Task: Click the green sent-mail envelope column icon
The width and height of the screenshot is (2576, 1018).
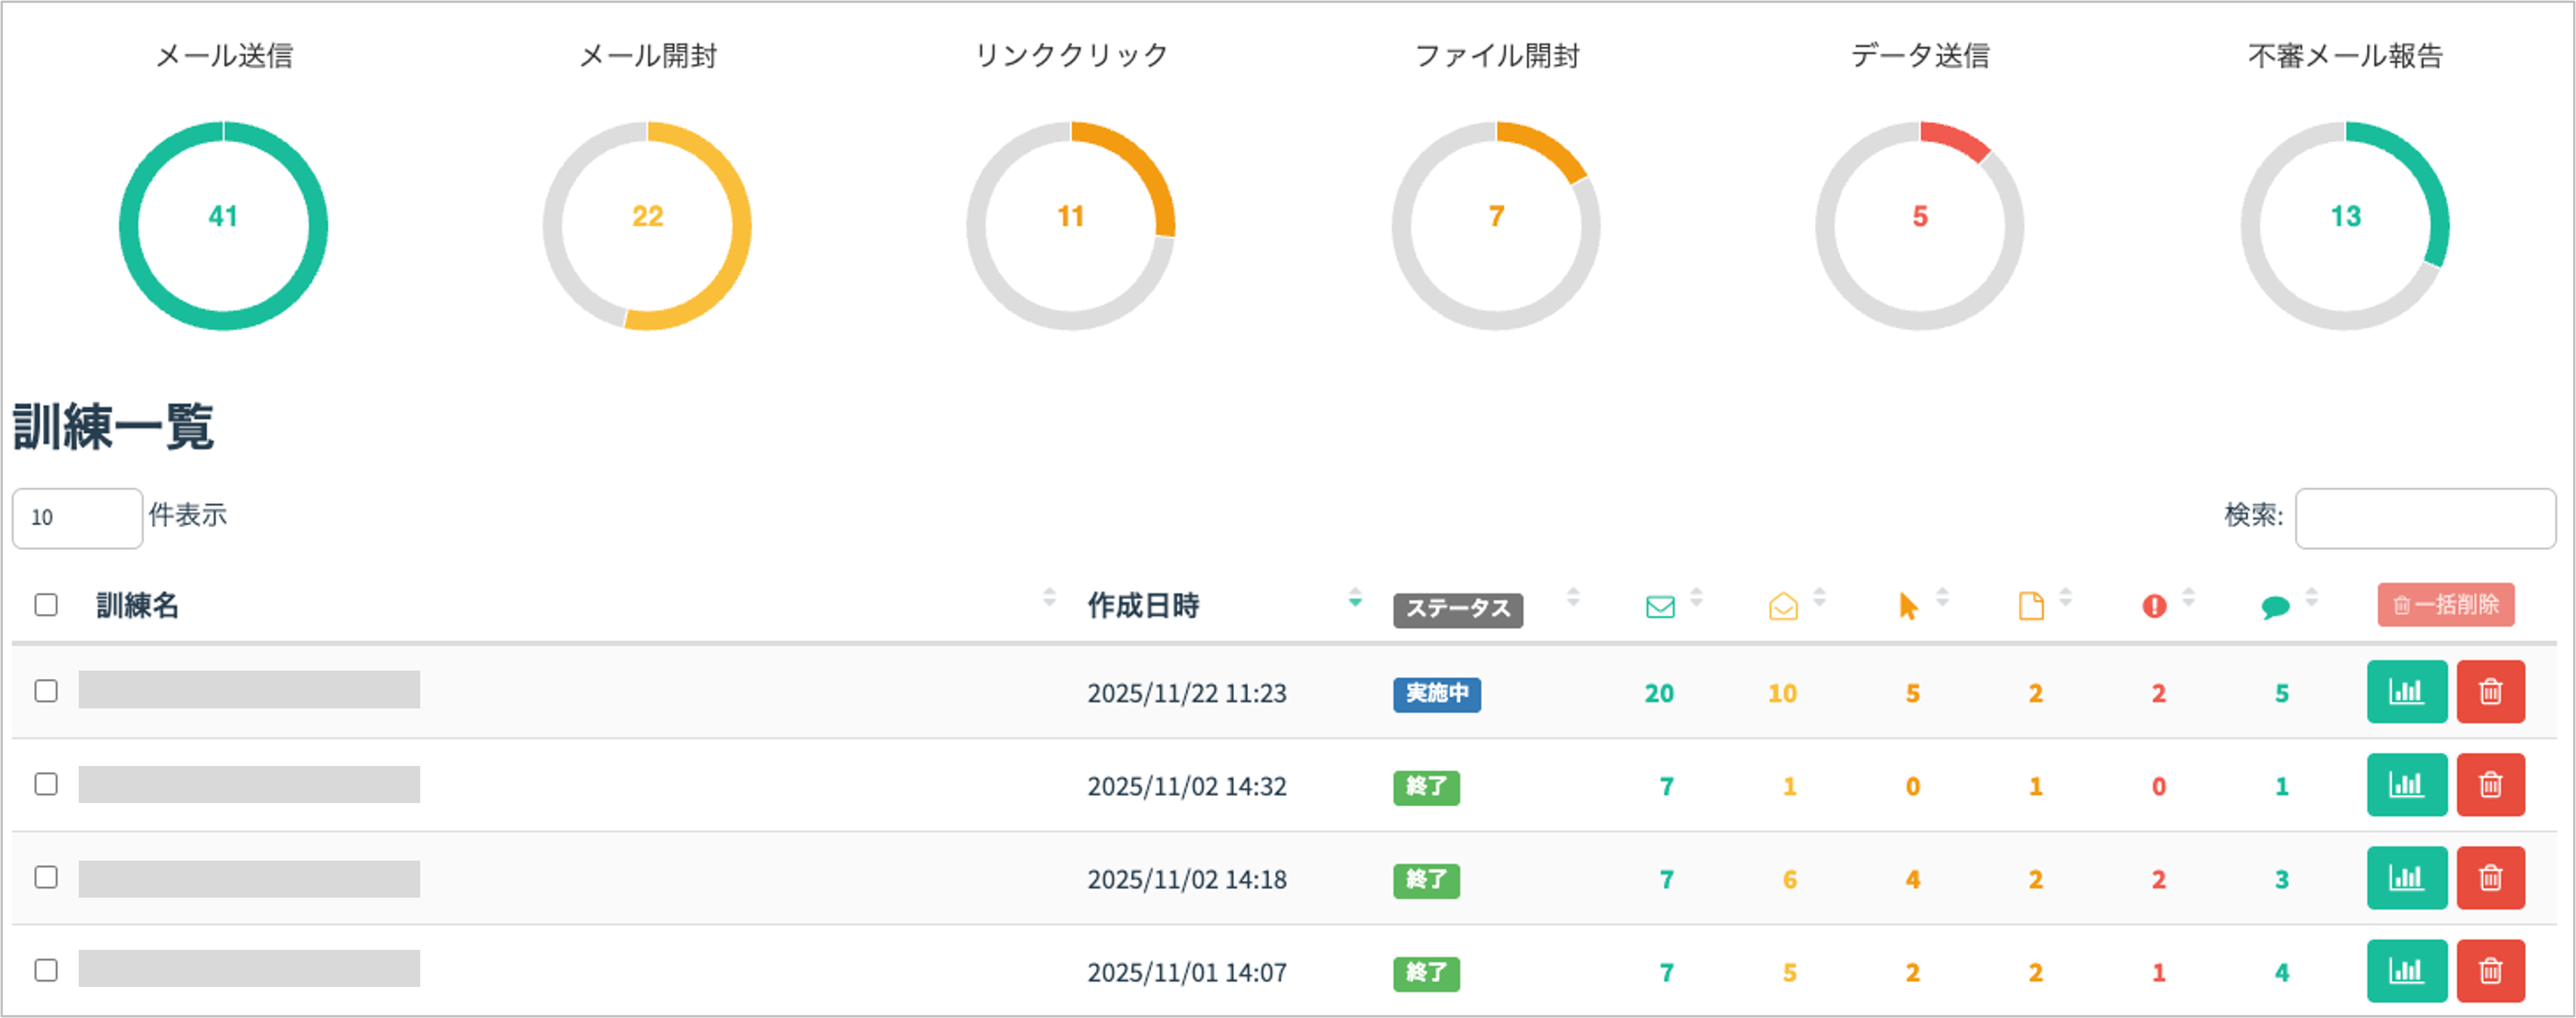Action: tap(1660, 606)
